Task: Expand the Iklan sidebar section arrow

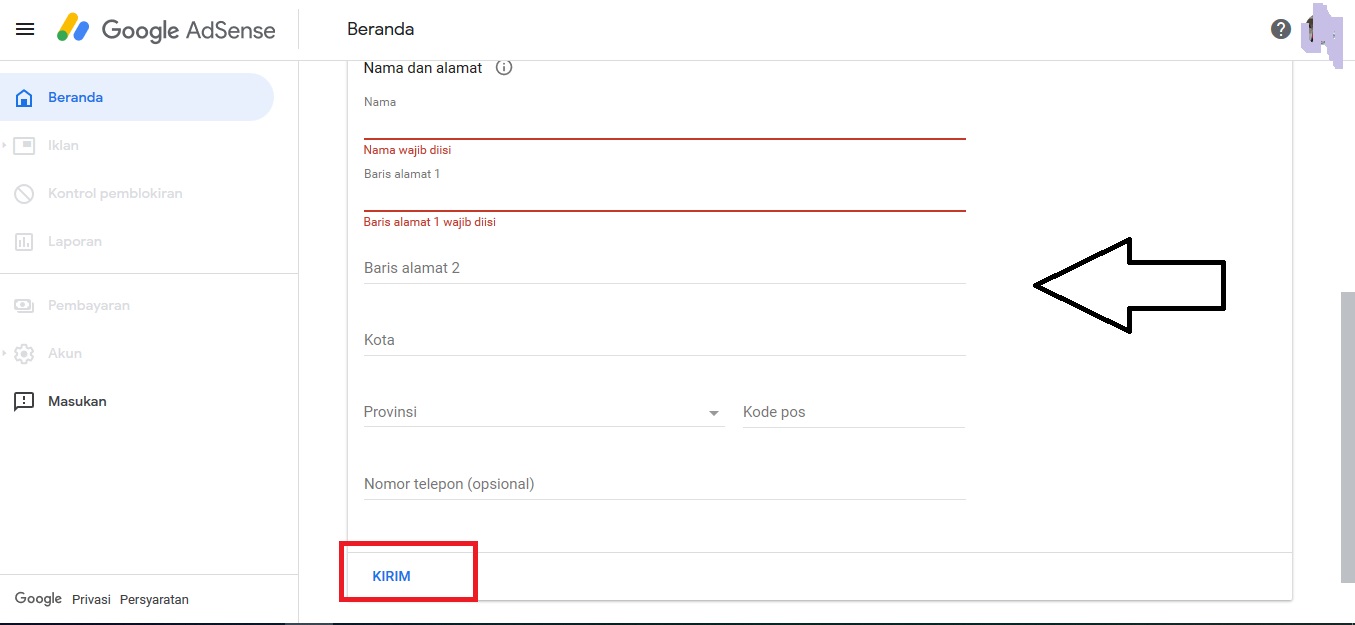Action: (x=5, y=145)
